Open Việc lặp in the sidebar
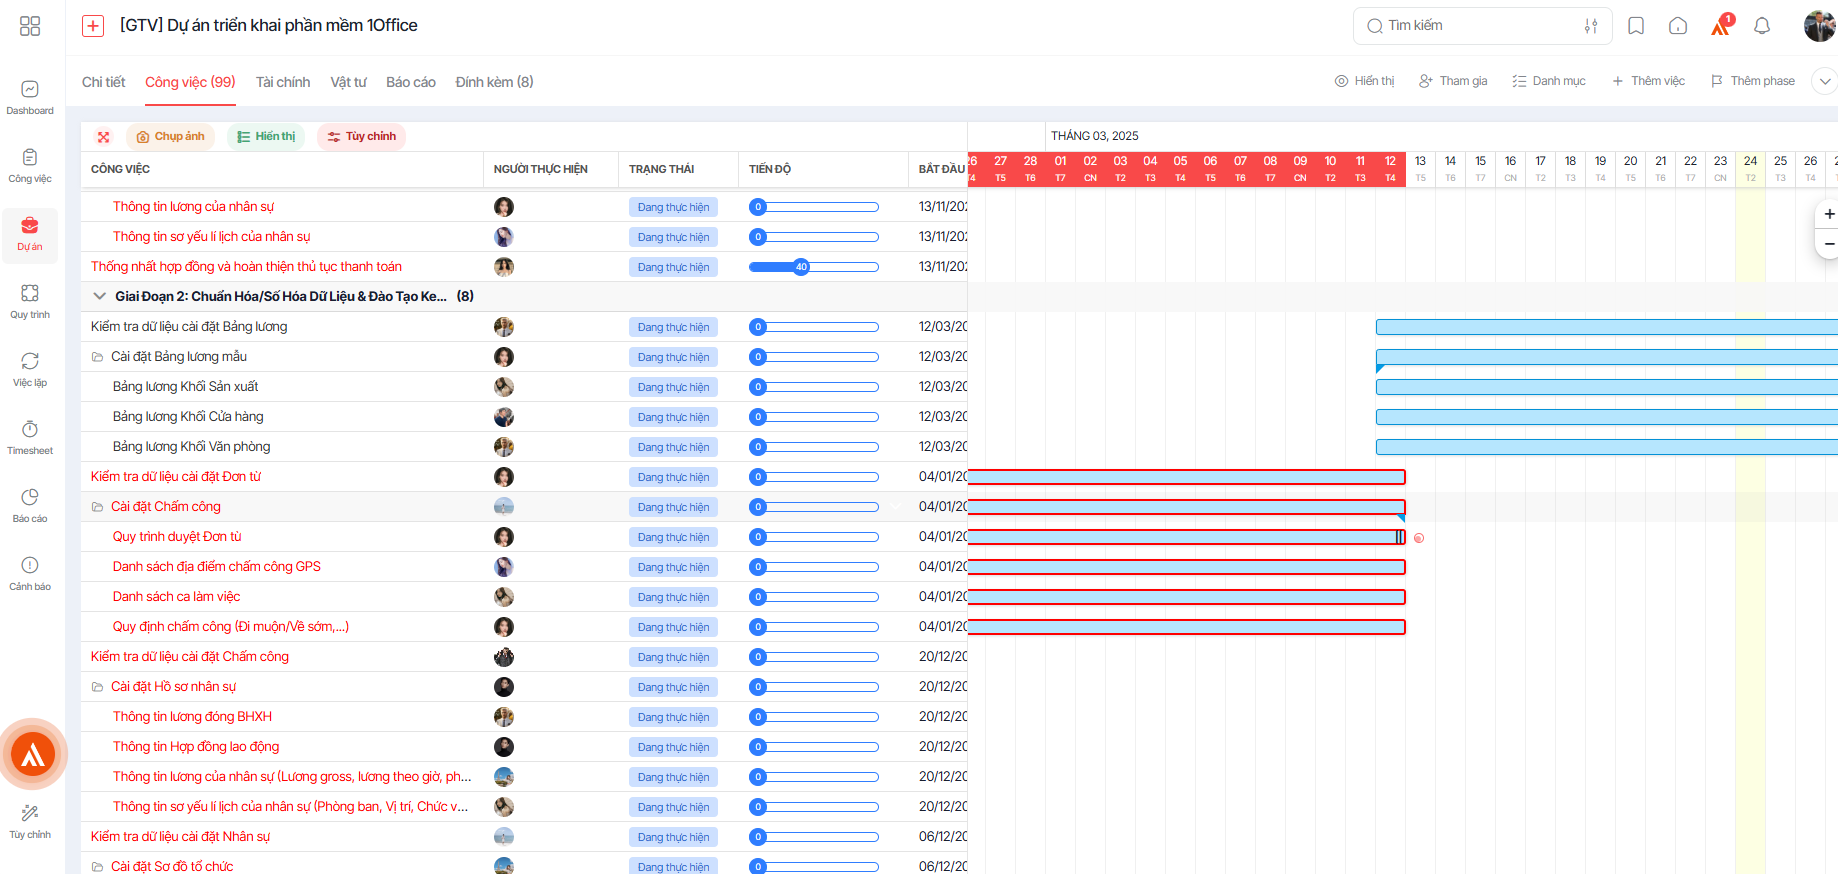 pyautogui.click(x=30, y=370)
